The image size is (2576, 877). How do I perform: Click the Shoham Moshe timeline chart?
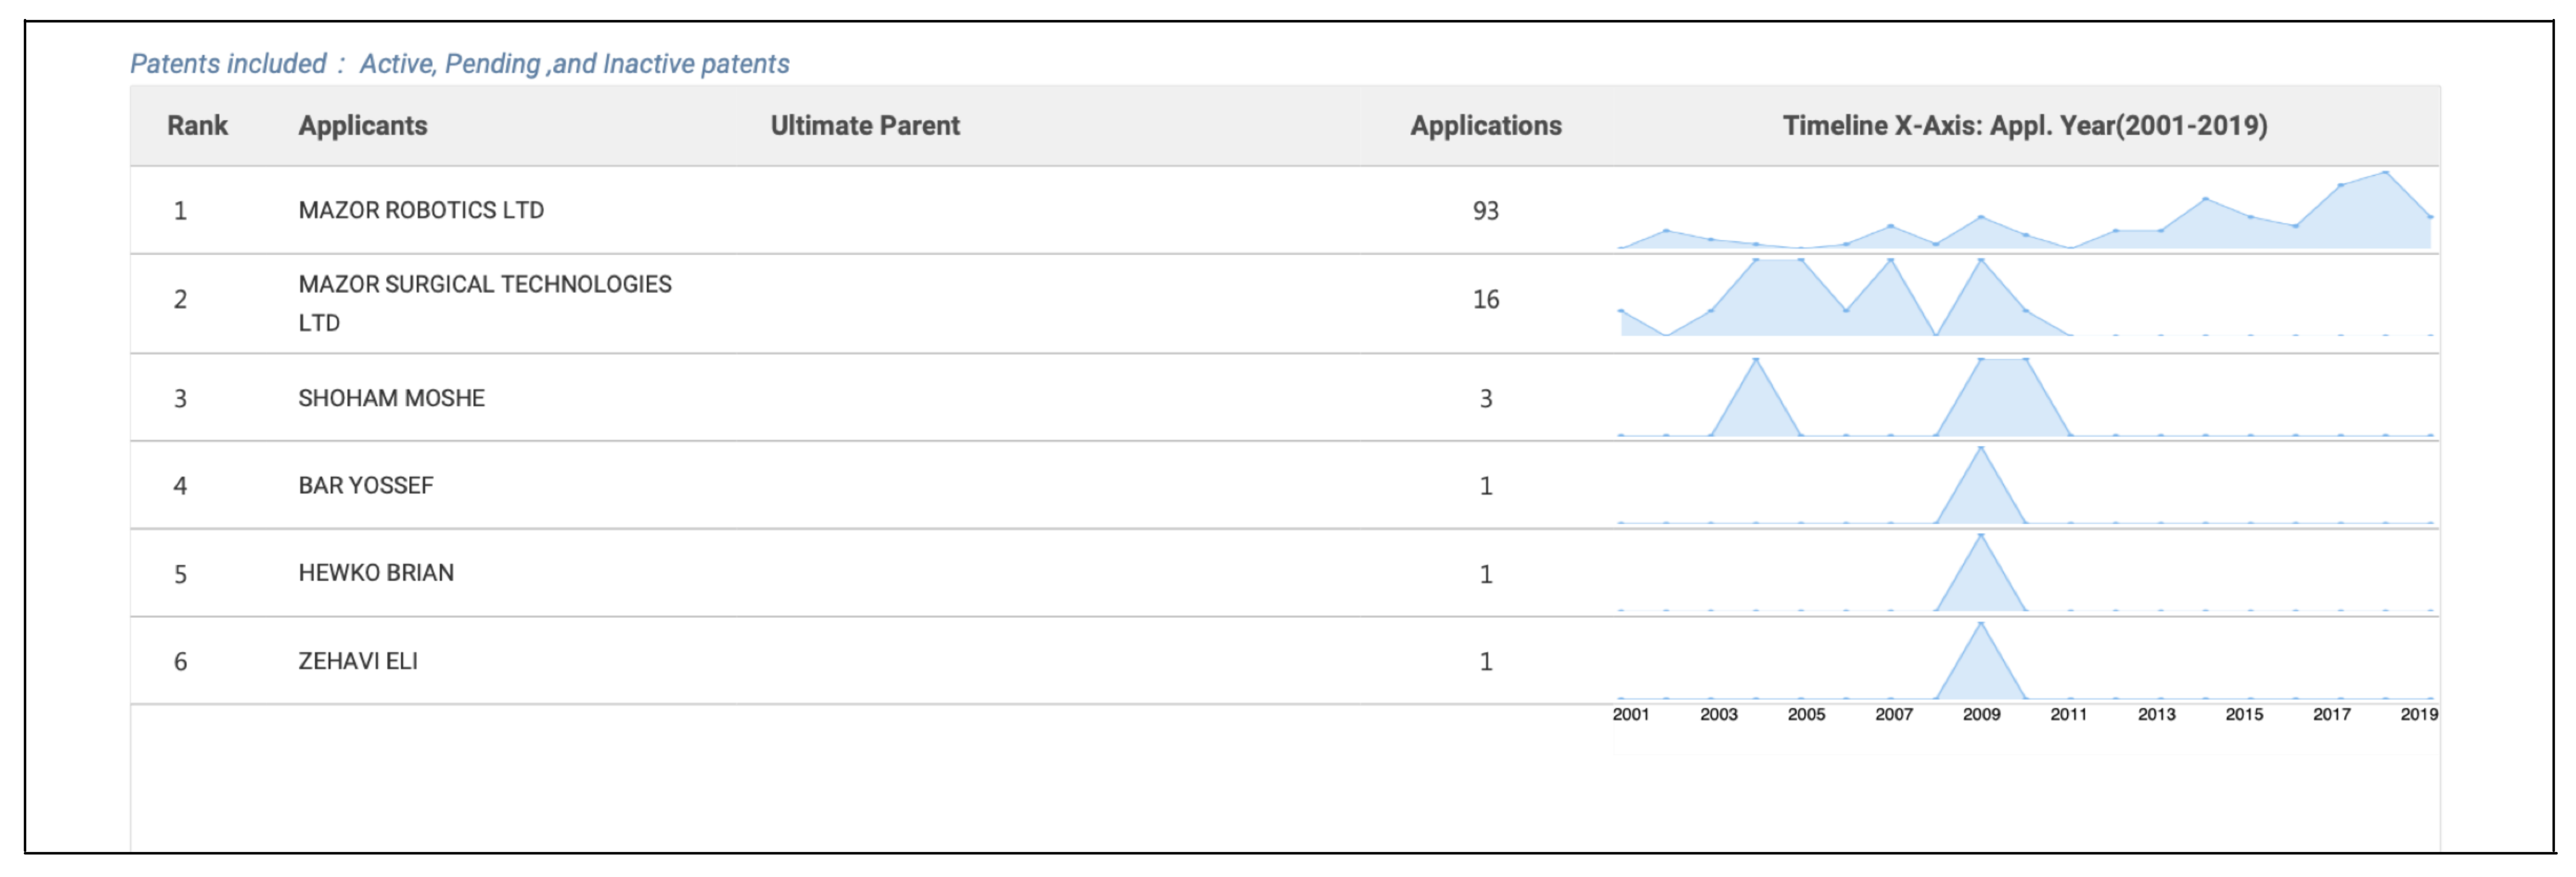(2025, 397)
